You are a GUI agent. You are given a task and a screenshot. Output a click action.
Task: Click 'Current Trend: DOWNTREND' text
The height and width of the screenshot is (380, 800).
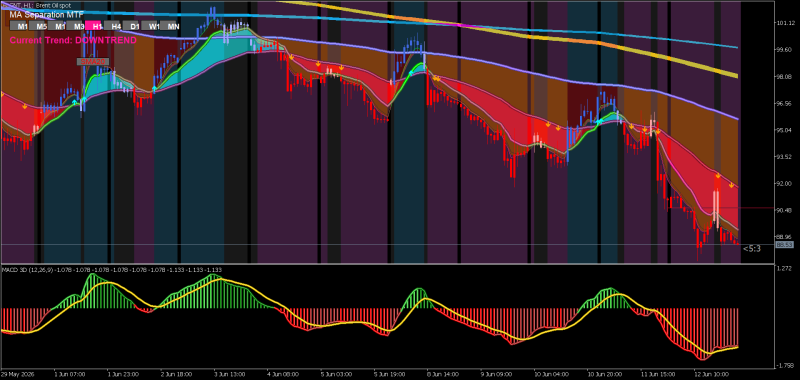[x=73, y=40]
